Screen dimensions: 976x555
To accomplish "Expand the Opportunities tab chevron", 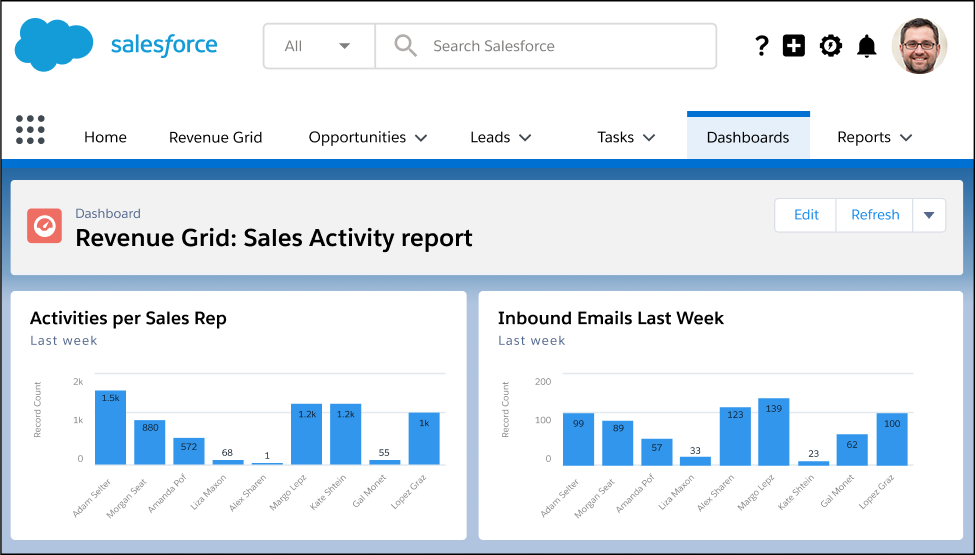I will coord(421,138).
